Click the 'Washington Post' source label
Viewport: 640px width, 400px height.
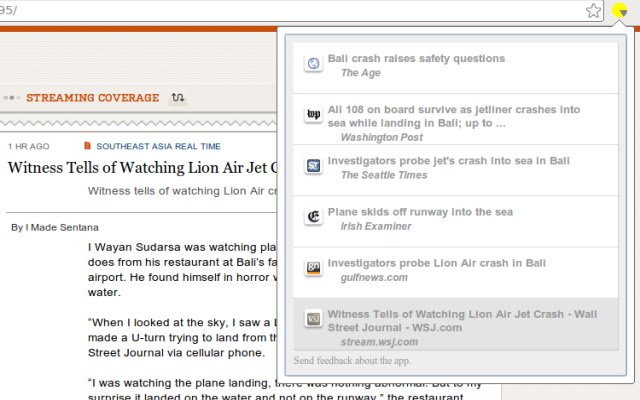click(382, 137)
